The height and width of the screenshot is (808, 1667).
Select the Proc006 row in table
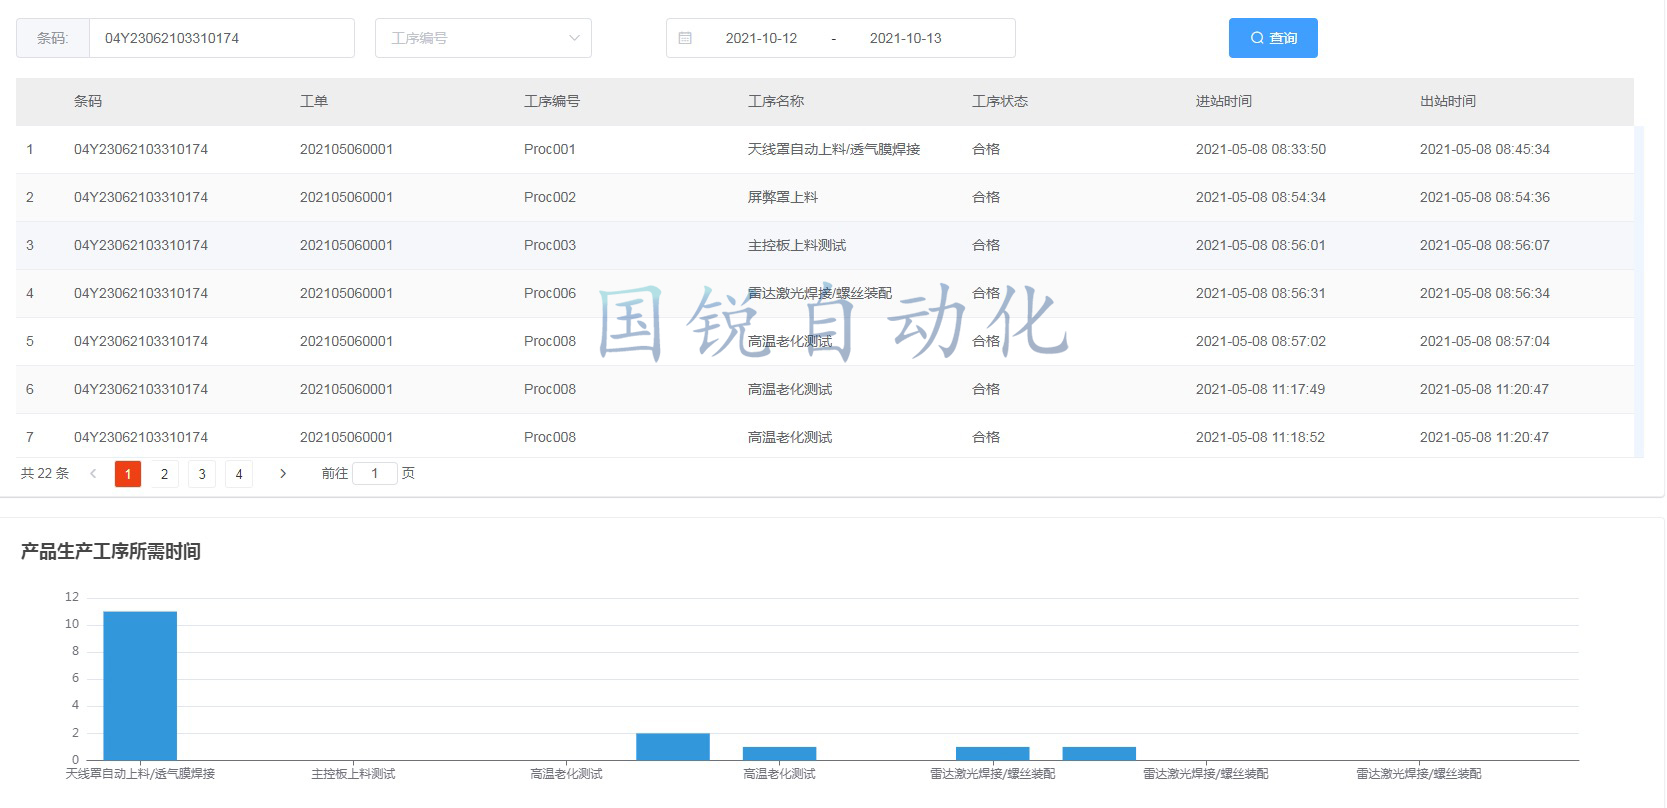click(x=550, y=293)
